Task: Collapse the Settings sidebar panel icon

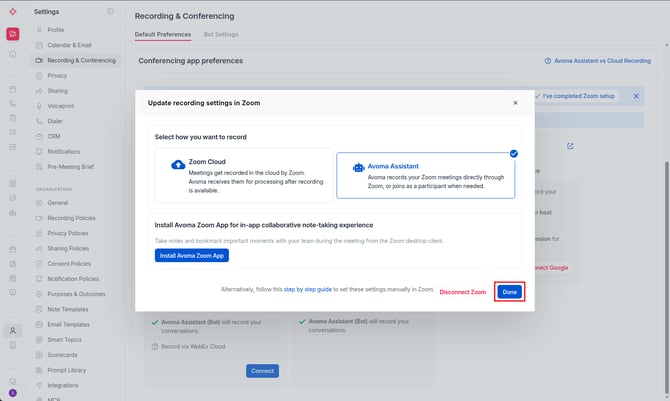Action: coord(110,12)
